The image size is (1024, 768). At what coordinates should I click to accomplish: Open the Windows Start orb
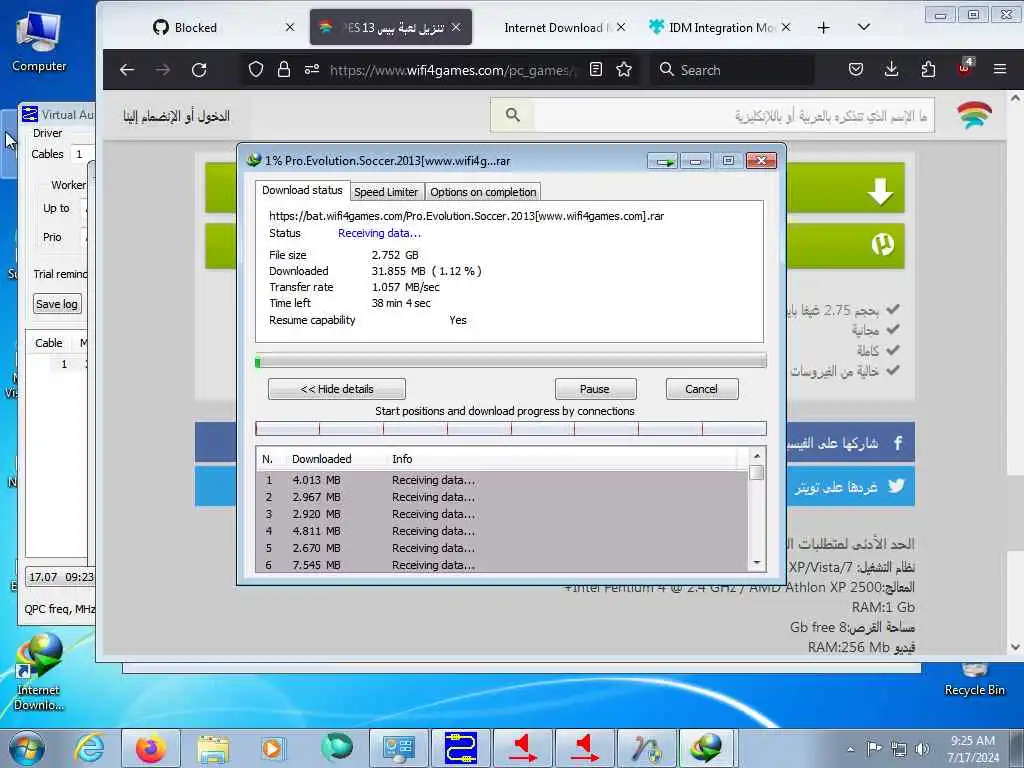(x=27, y=748)
